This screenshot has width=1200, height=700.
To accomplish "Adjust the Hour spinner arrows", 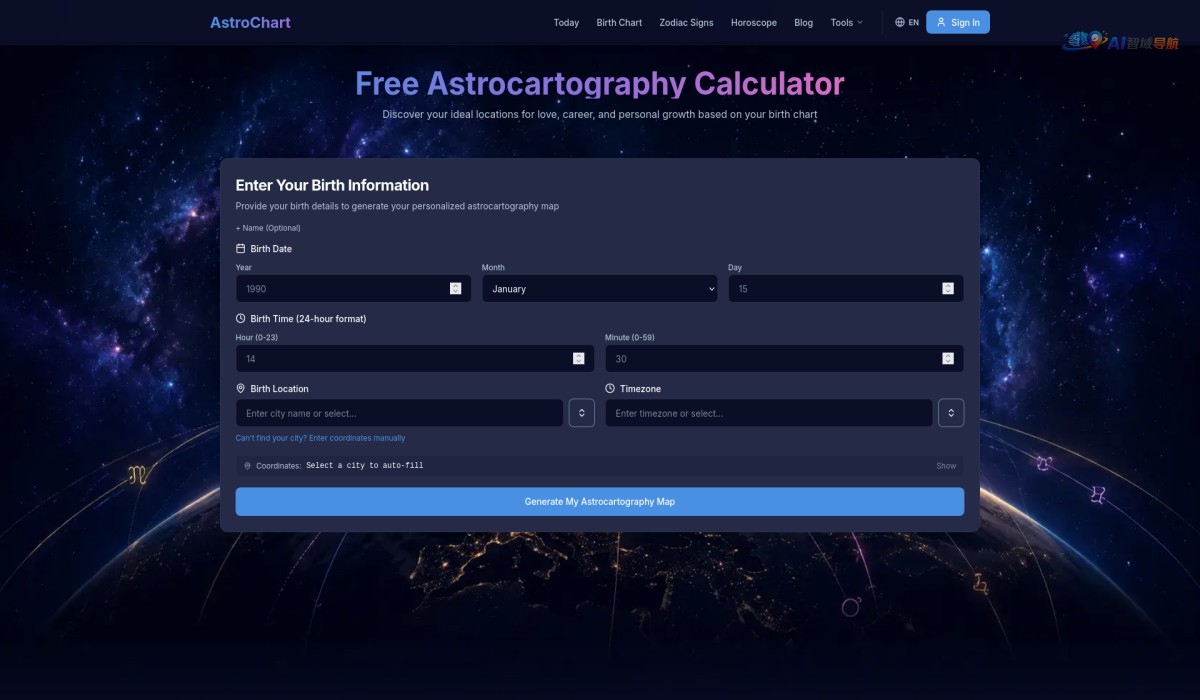I will (x=579, y=358).
